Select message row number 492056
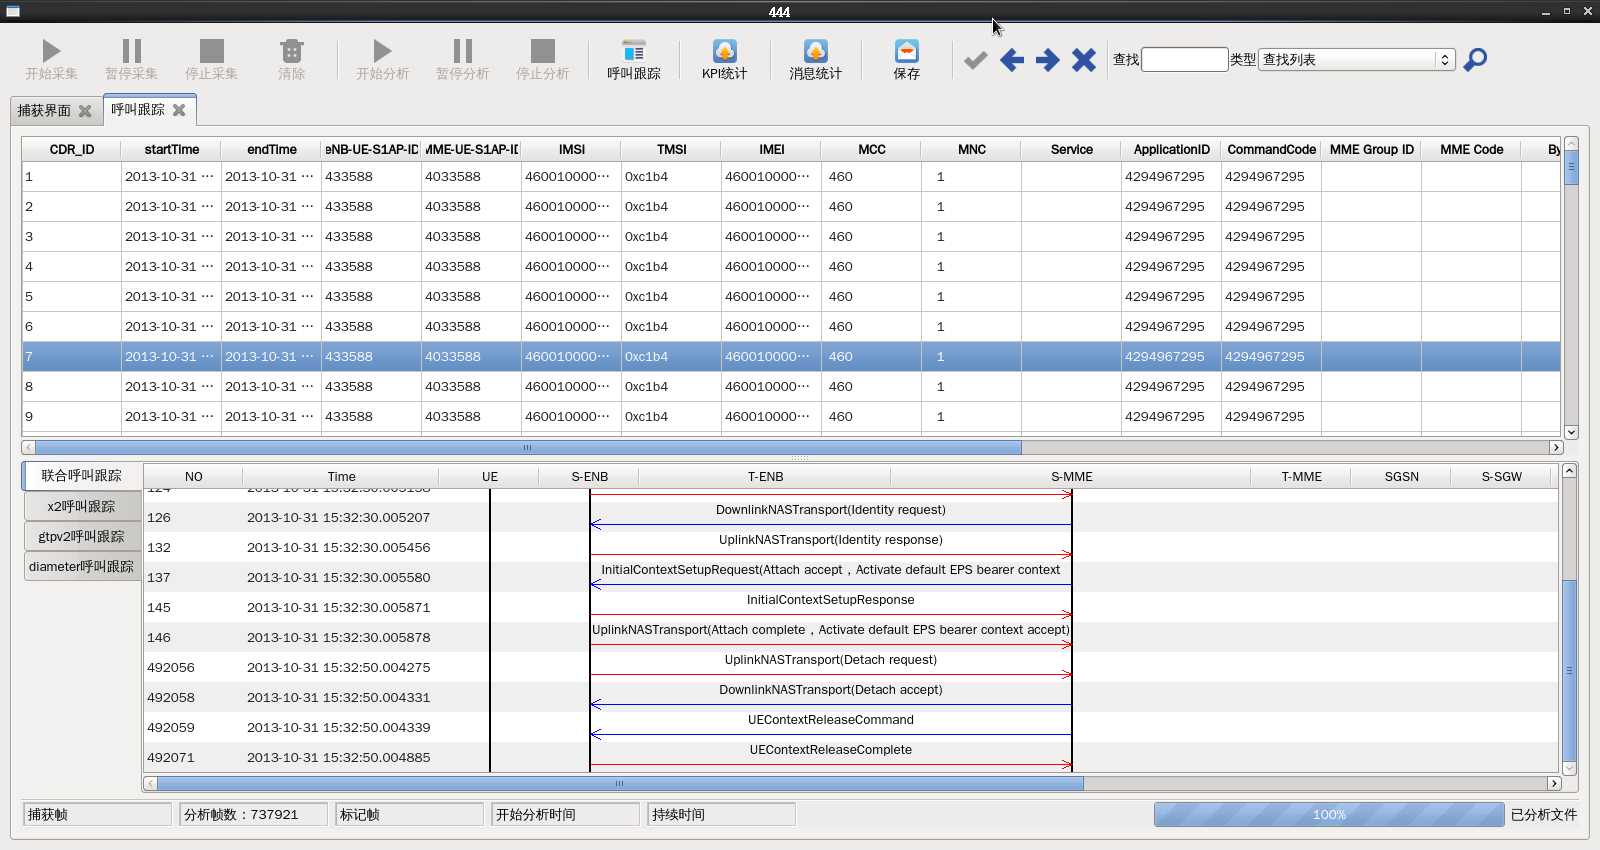 pyautogui.click(x=850, y=667)
